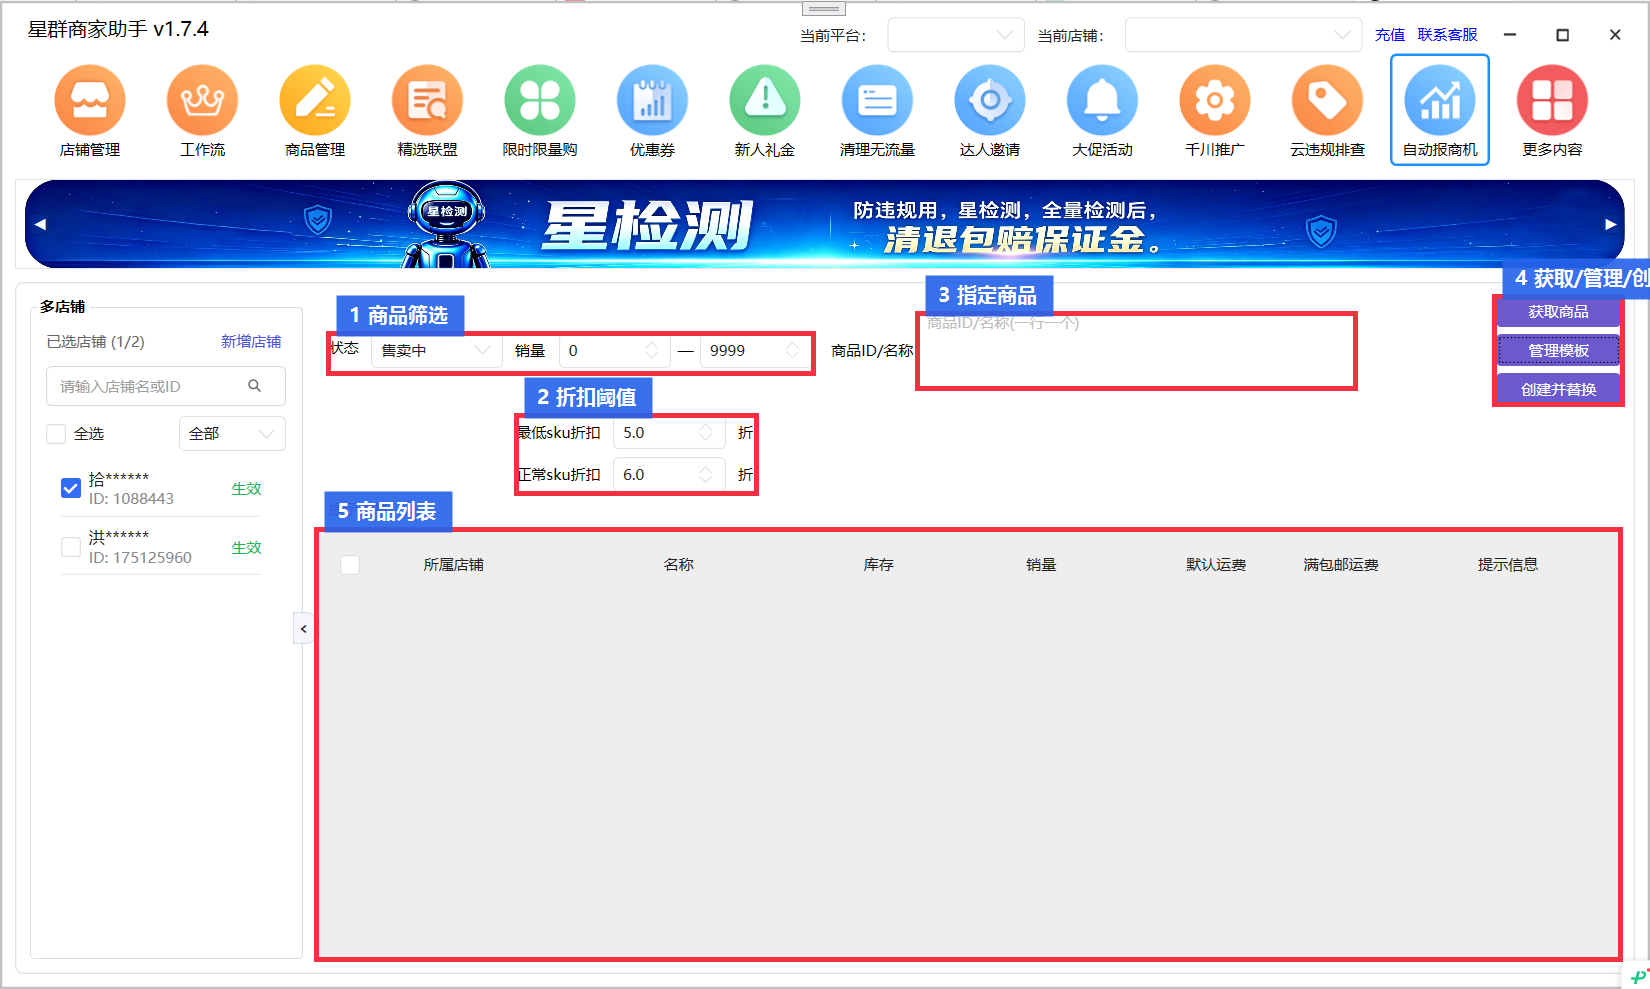This screenshot has height=989, width=1650.
Task: Click the 新增店铺 add store link
Action: [x=251, y=342]
